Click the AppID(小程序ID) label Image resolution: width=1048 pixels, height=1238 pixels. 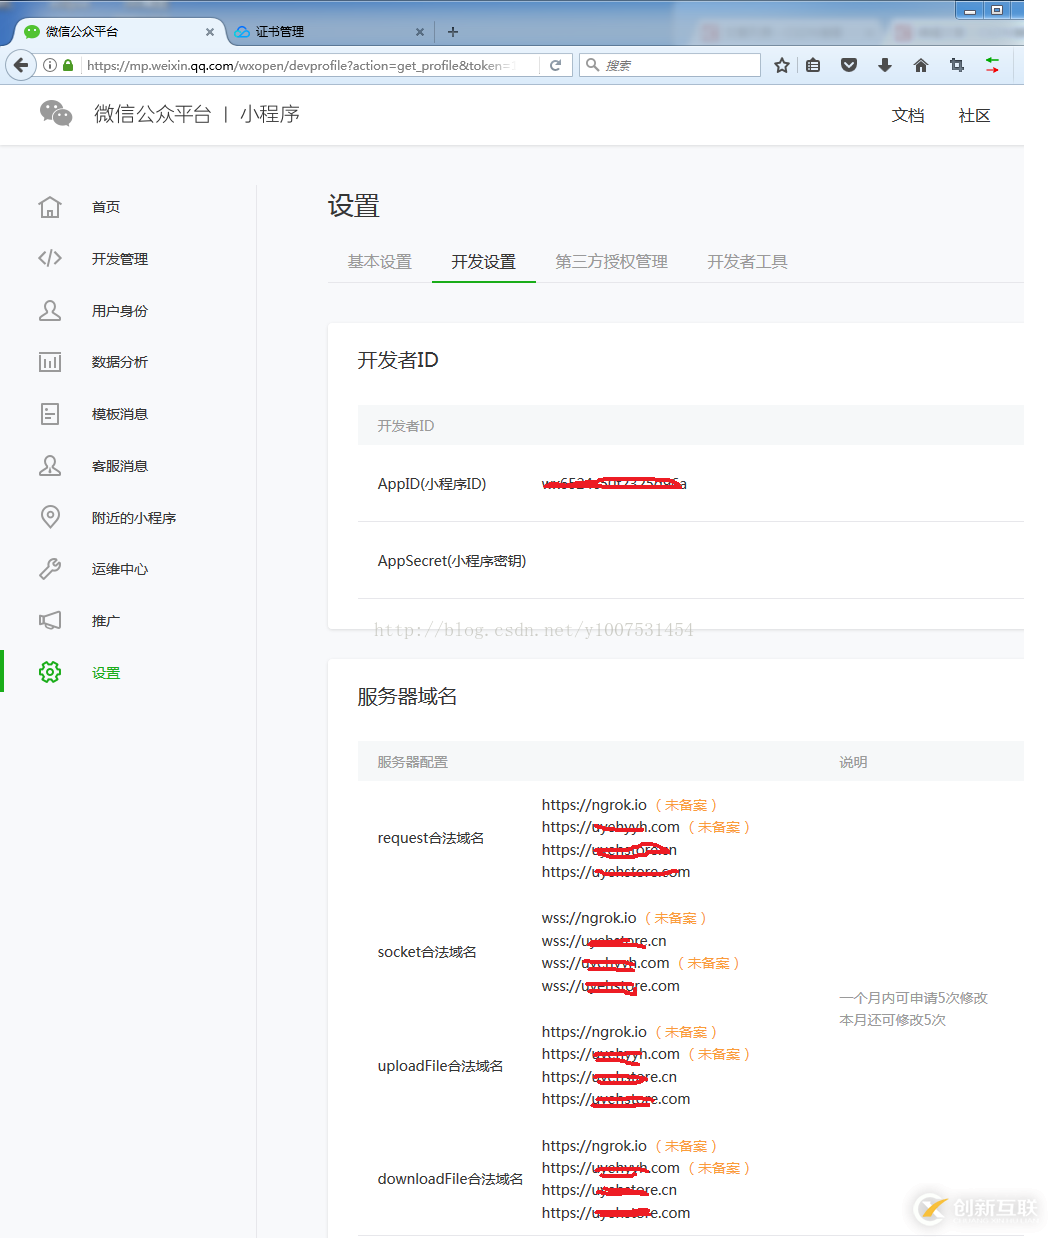pyautogui.click(x=432, y=484)
